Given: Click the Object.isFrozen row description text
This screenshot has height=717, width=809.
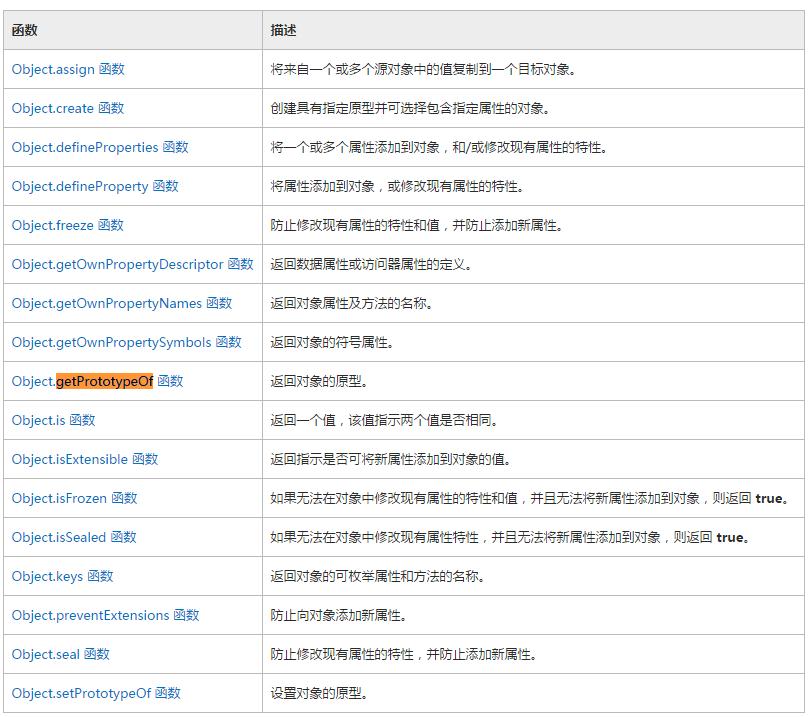Looking at the screenshot, I should [529, 498].
